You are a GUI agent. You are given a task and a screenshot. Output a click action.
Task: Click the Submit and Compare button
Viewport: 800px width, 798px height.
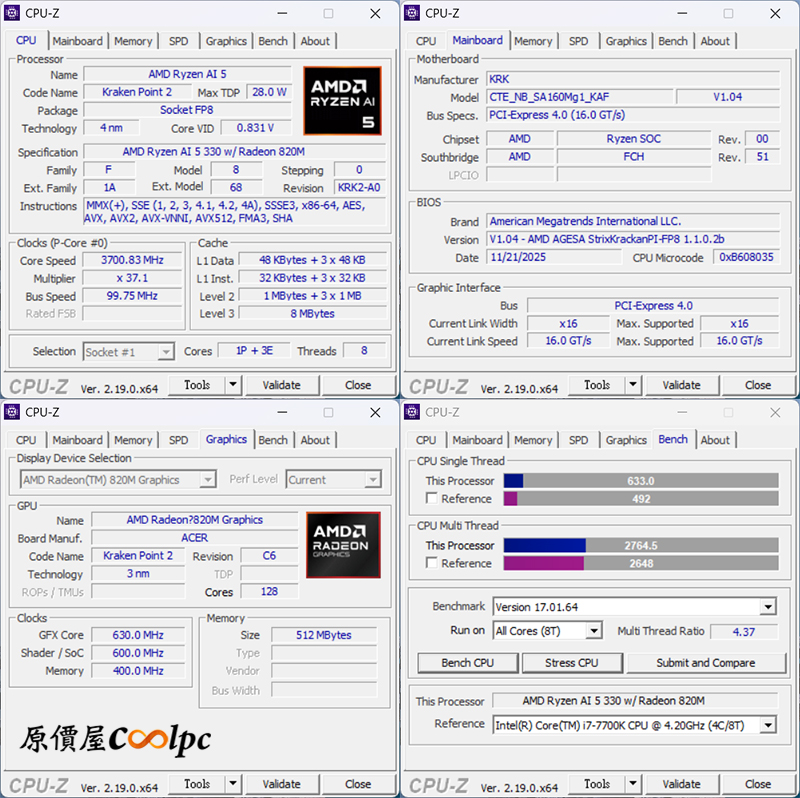point(706,662)
